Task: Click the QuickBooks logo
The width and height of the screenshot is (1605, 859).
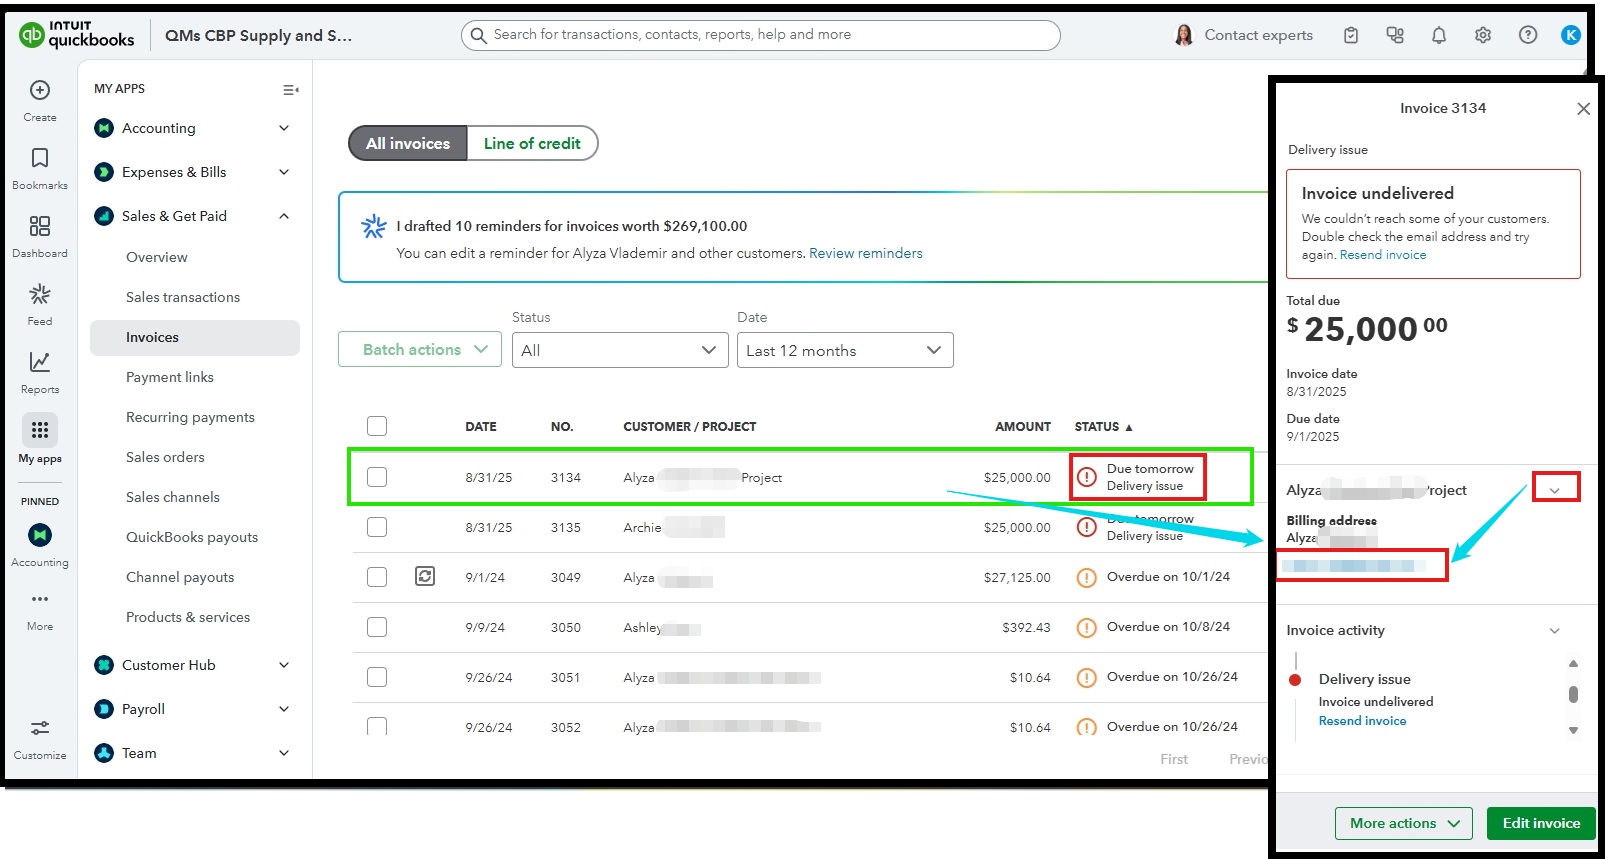Action: pos(77,35)
